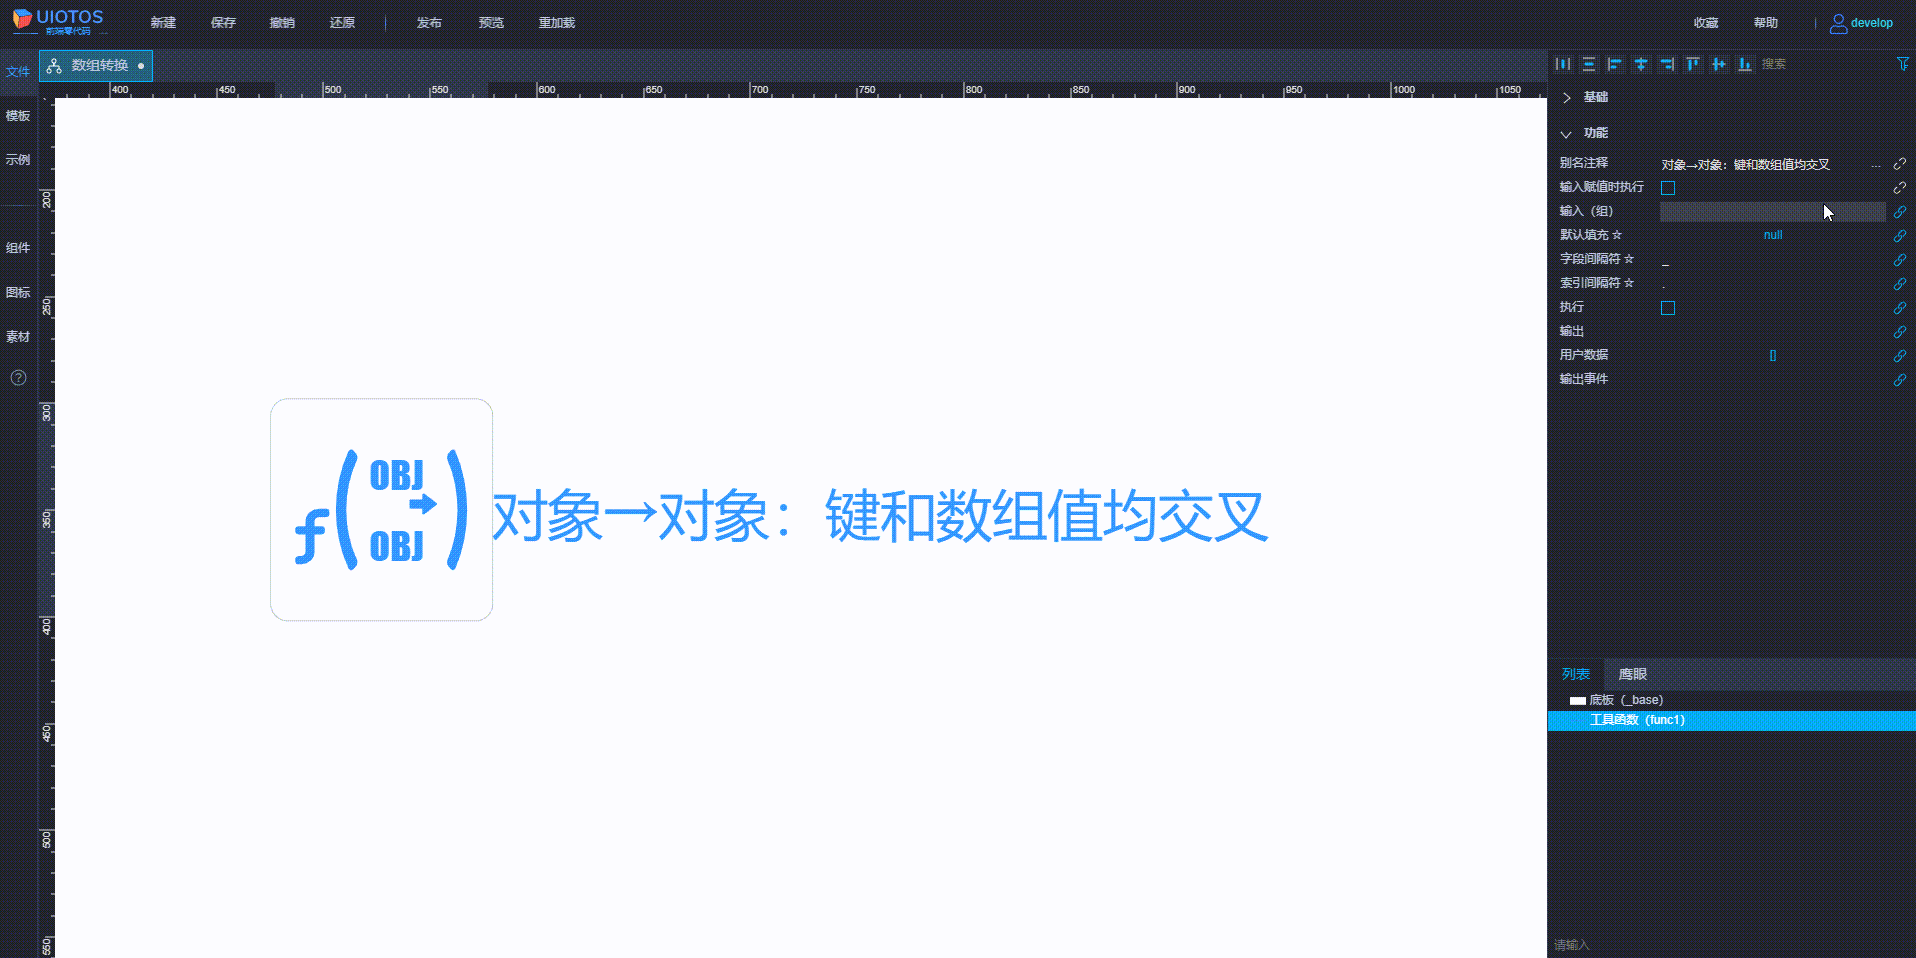The width and height of the screenshot is (1916, 958).
Task: Toggle the link binding icon next to 输出事件
Action: coord(1900,379)
